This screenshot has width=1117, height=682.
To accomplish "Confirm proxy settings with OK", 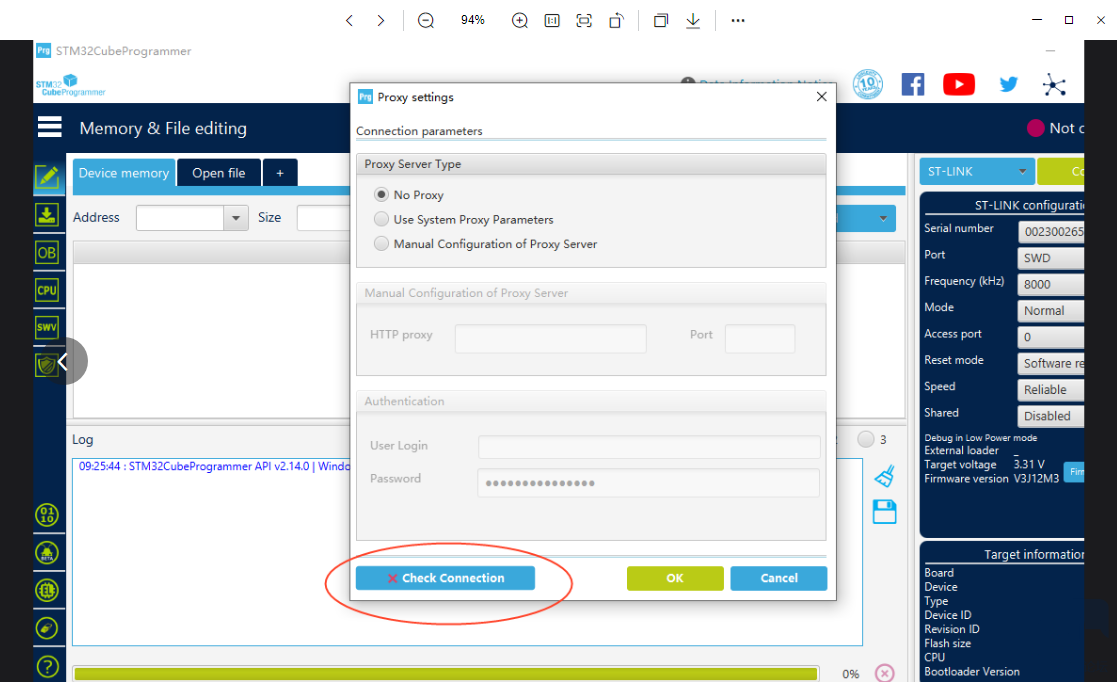I will click(675, 578).
